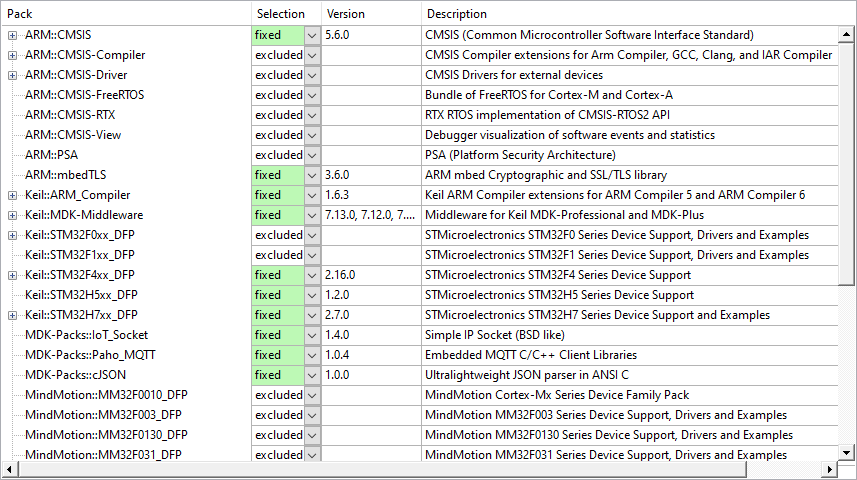The width and height of the screenshot is (857, 480).
Task: Open selection dropdown for Keil::STM32H5xx_DFP
Action: 312,295
